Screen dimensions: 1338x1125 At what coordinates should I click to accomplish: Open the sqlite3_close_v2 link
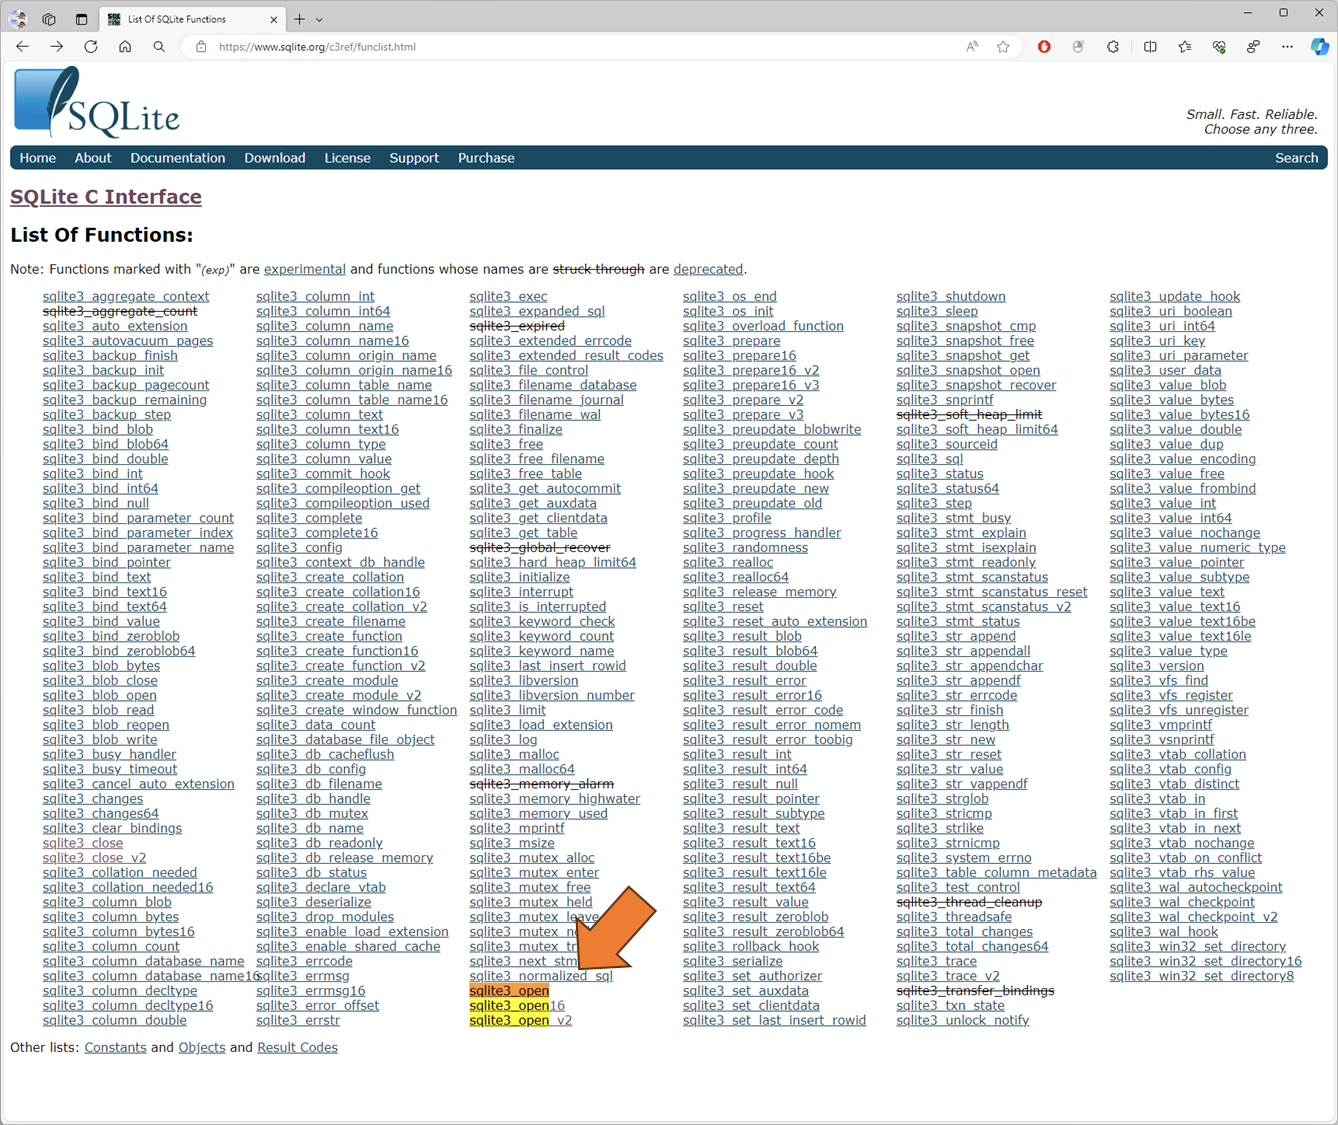94,858
